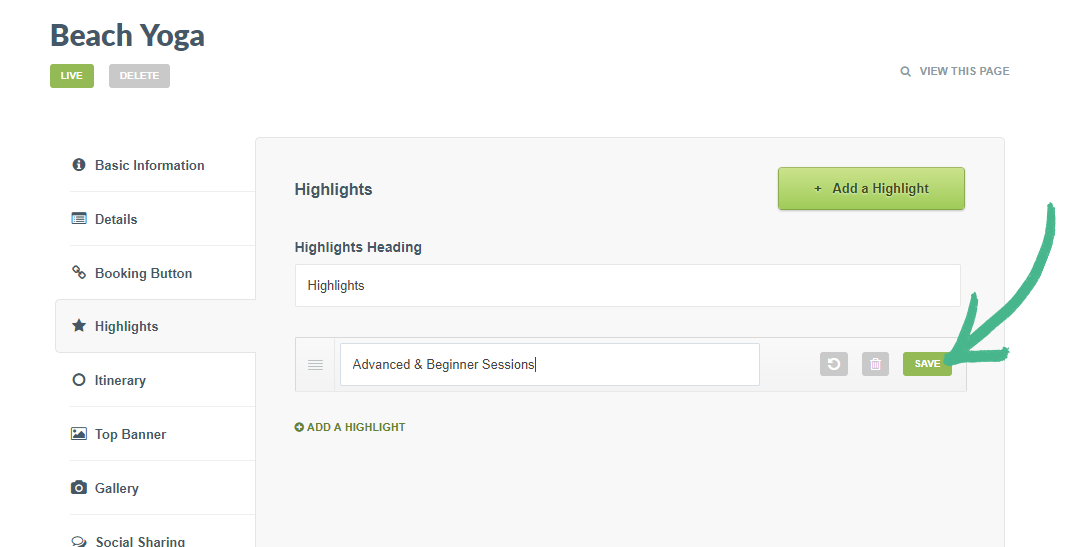Open the View This Page link
1075x547 pixels.
pos(964,72)
